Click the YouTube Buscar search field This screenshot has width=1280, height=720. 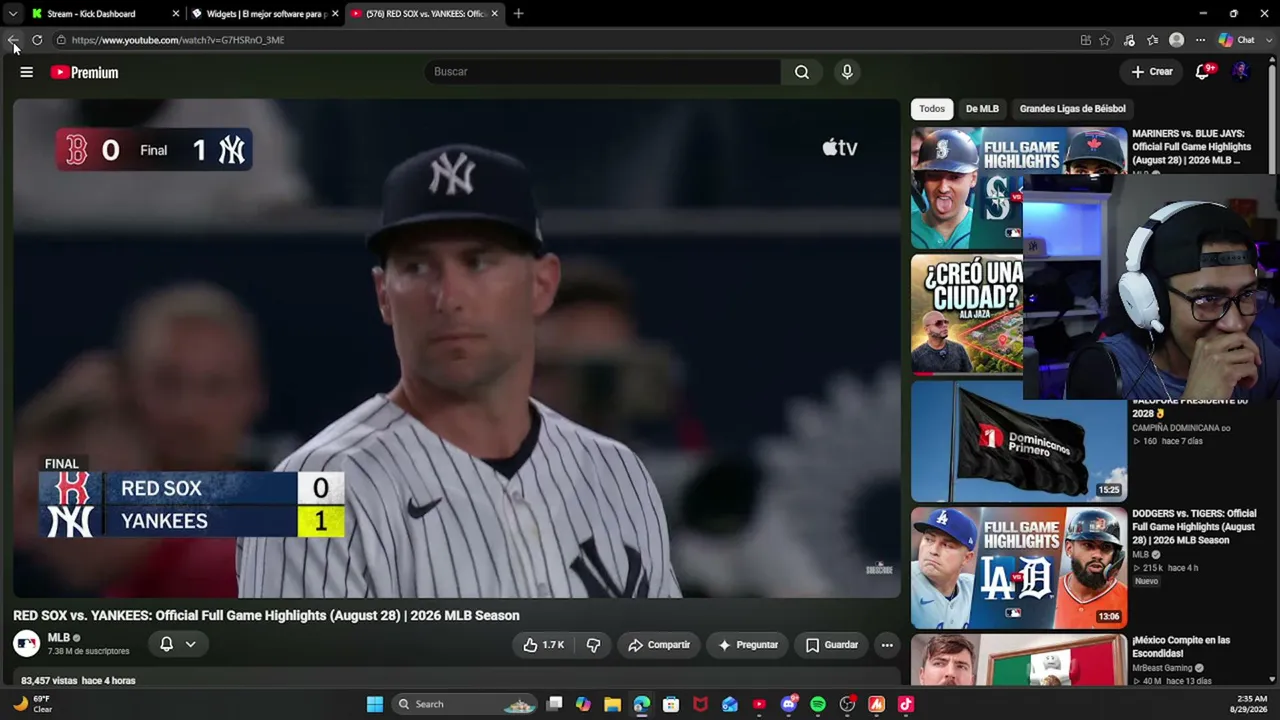click(x=603, y=72)
